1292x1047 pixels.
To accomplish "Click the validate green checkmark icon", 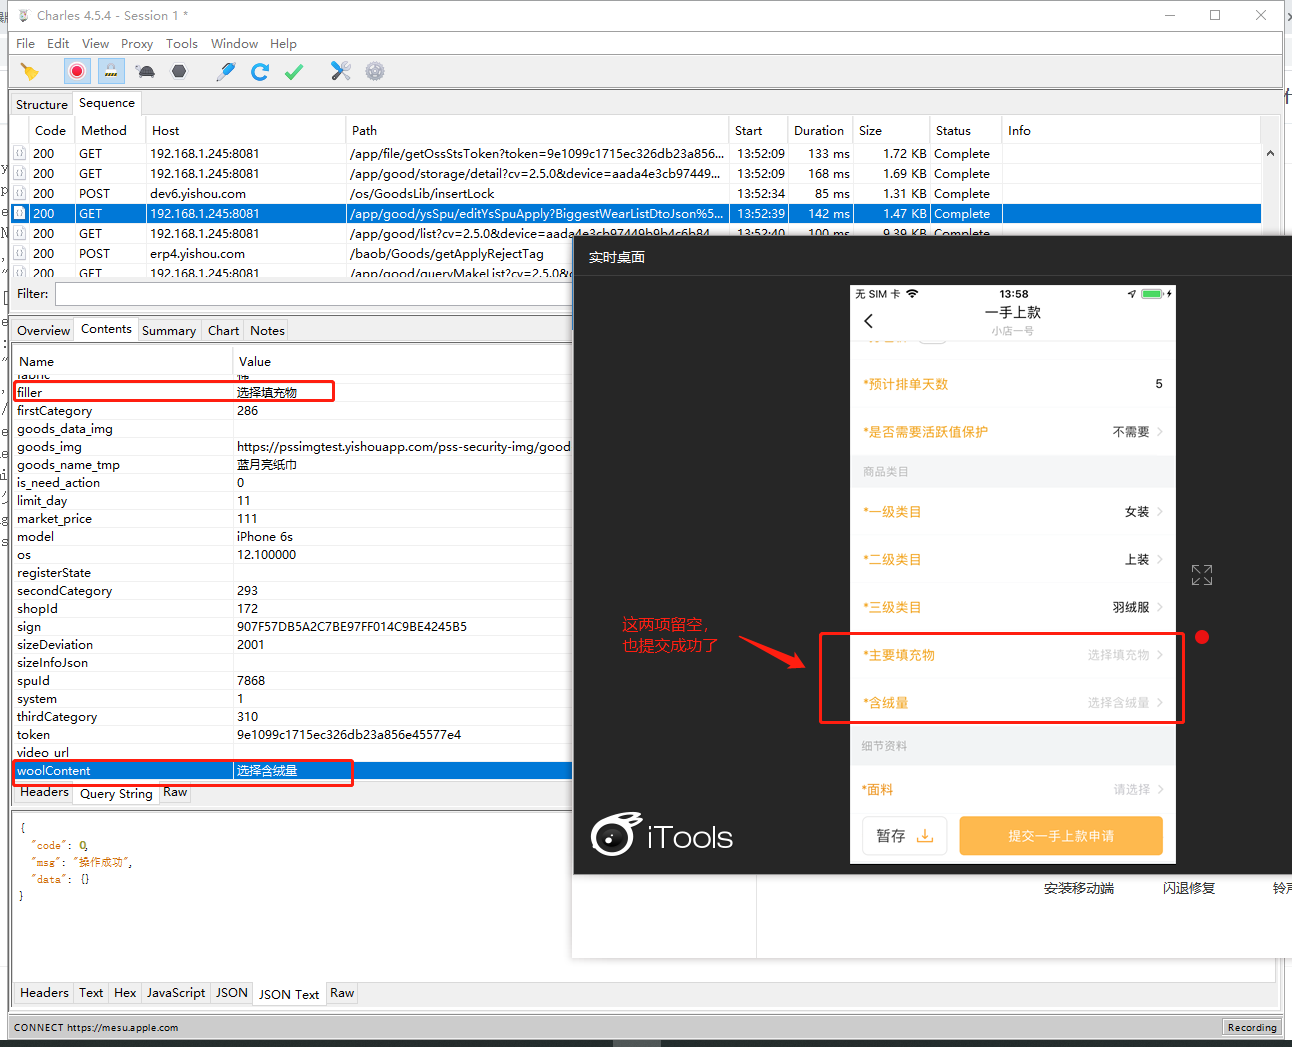I will (x=294, y=71).
